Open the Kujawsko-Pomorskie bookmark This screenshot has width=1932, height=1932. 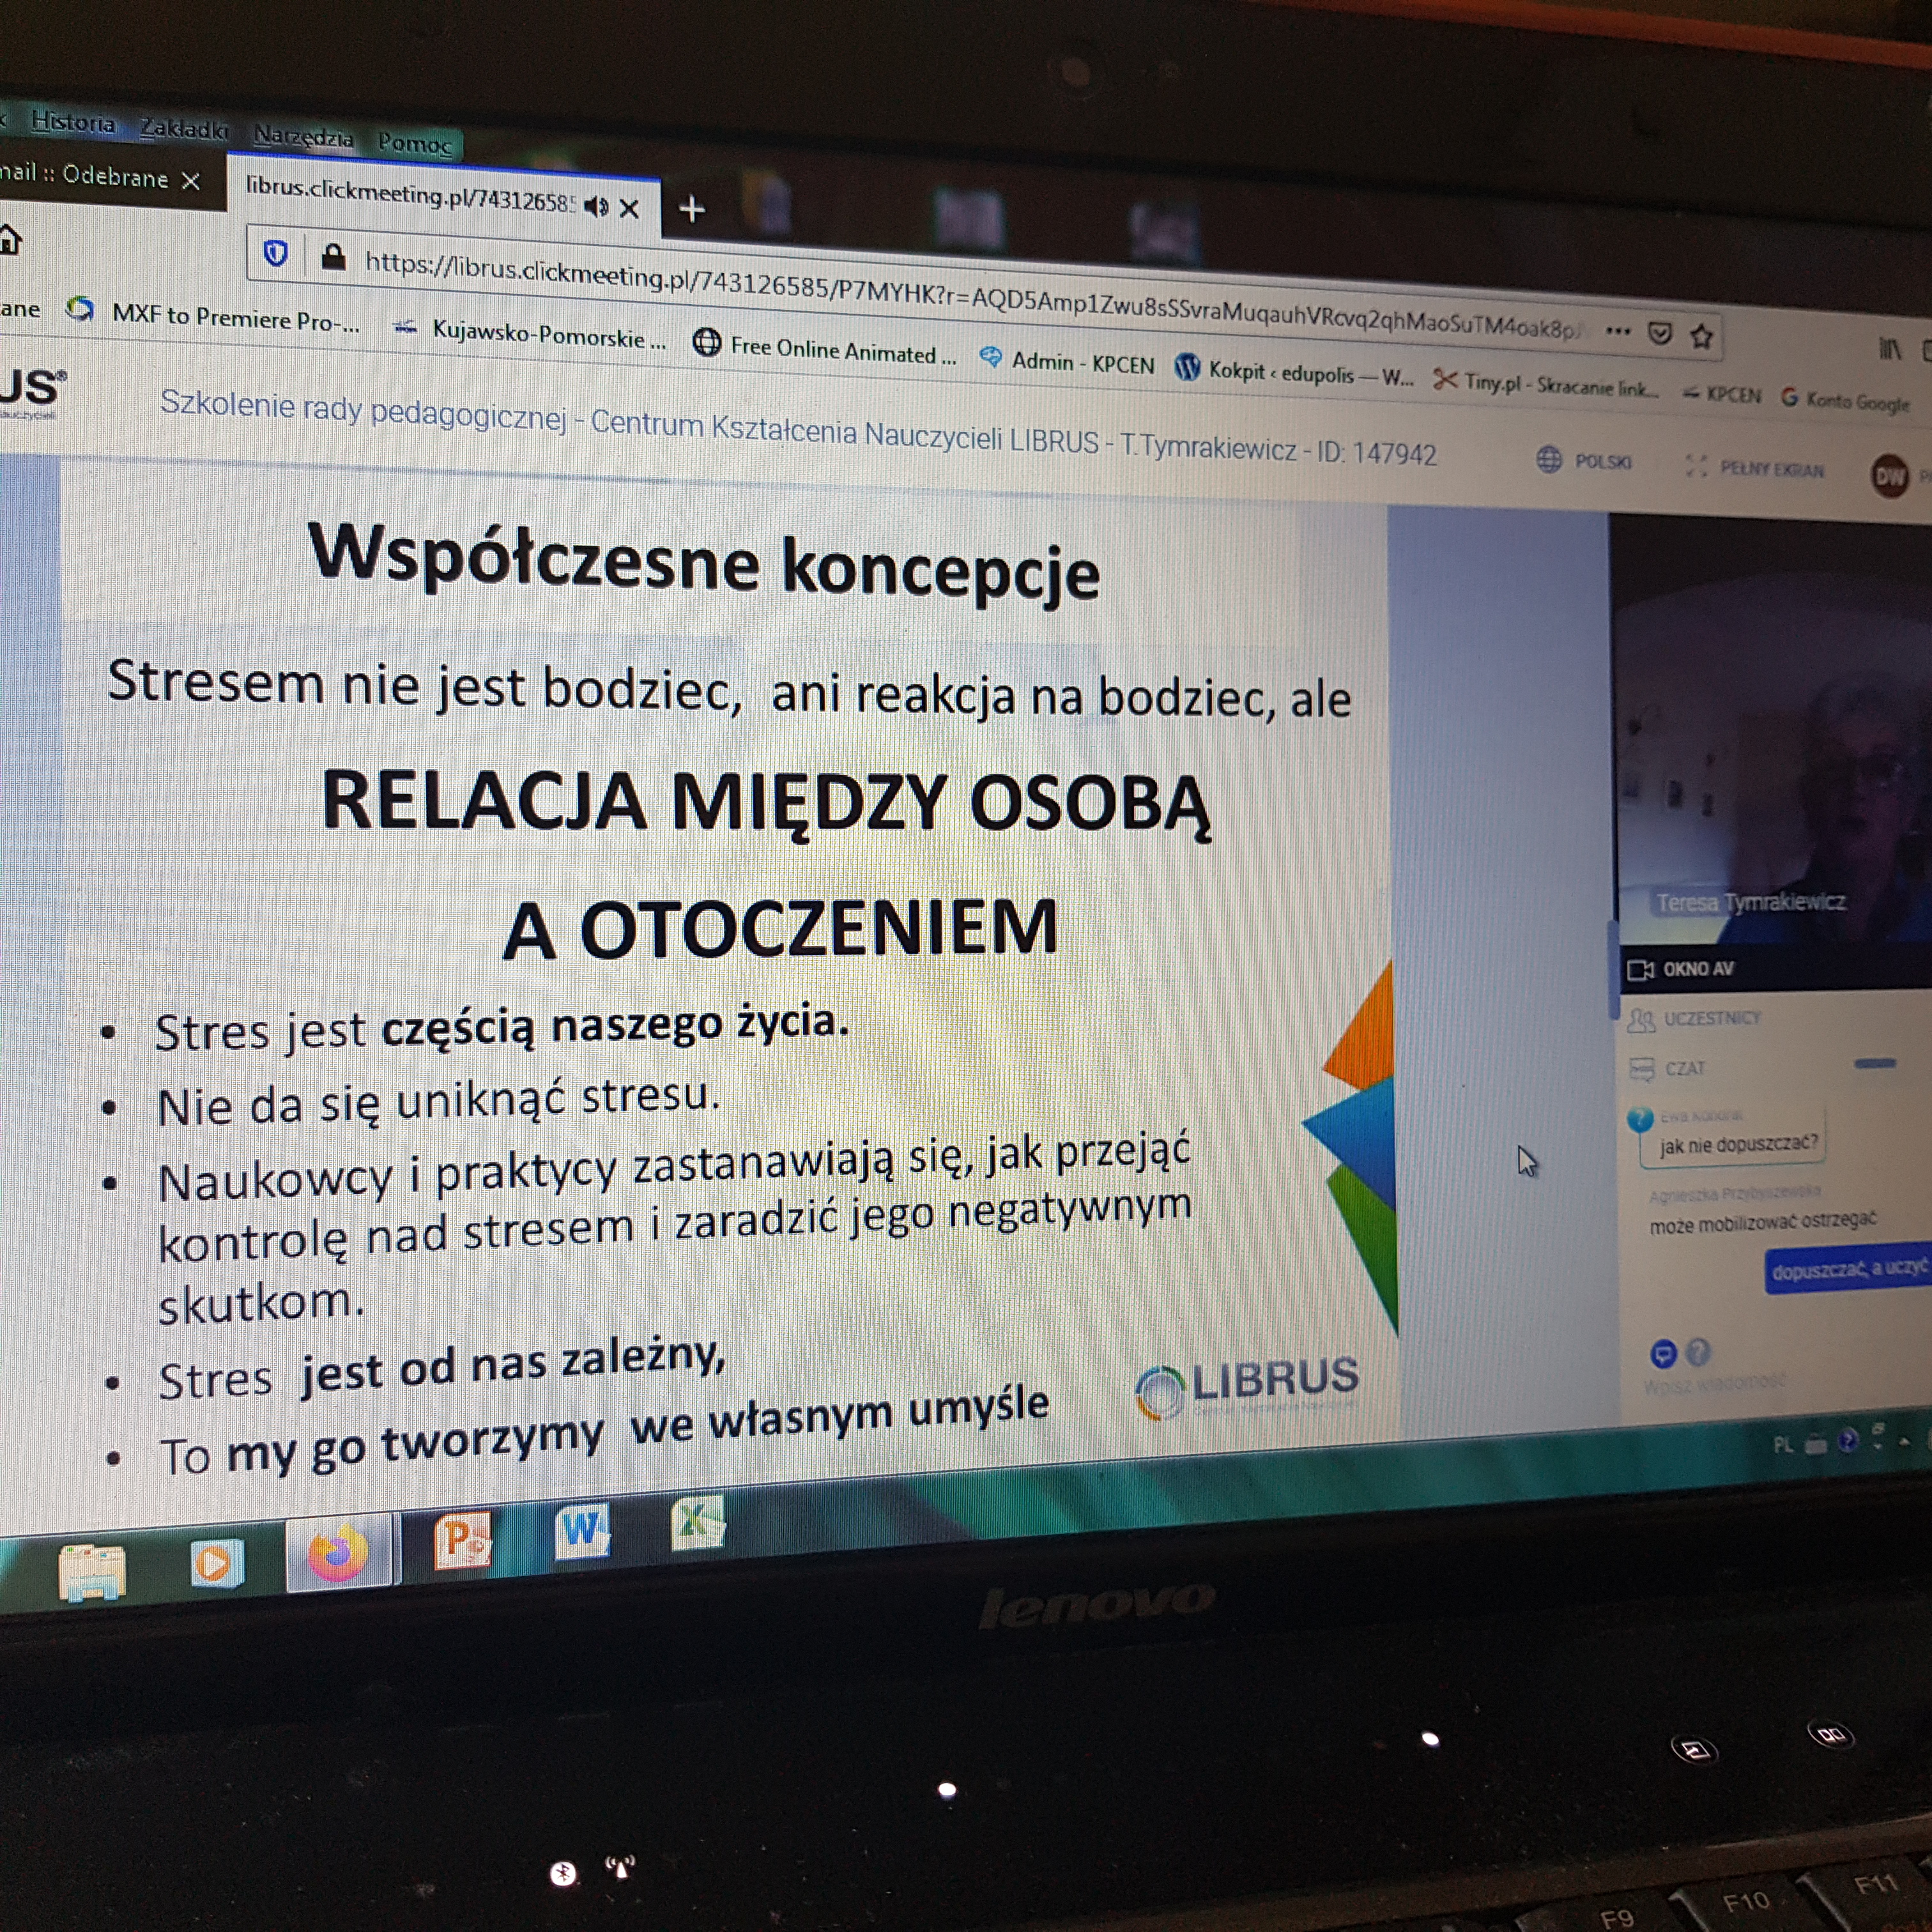(x=529, y=334)
